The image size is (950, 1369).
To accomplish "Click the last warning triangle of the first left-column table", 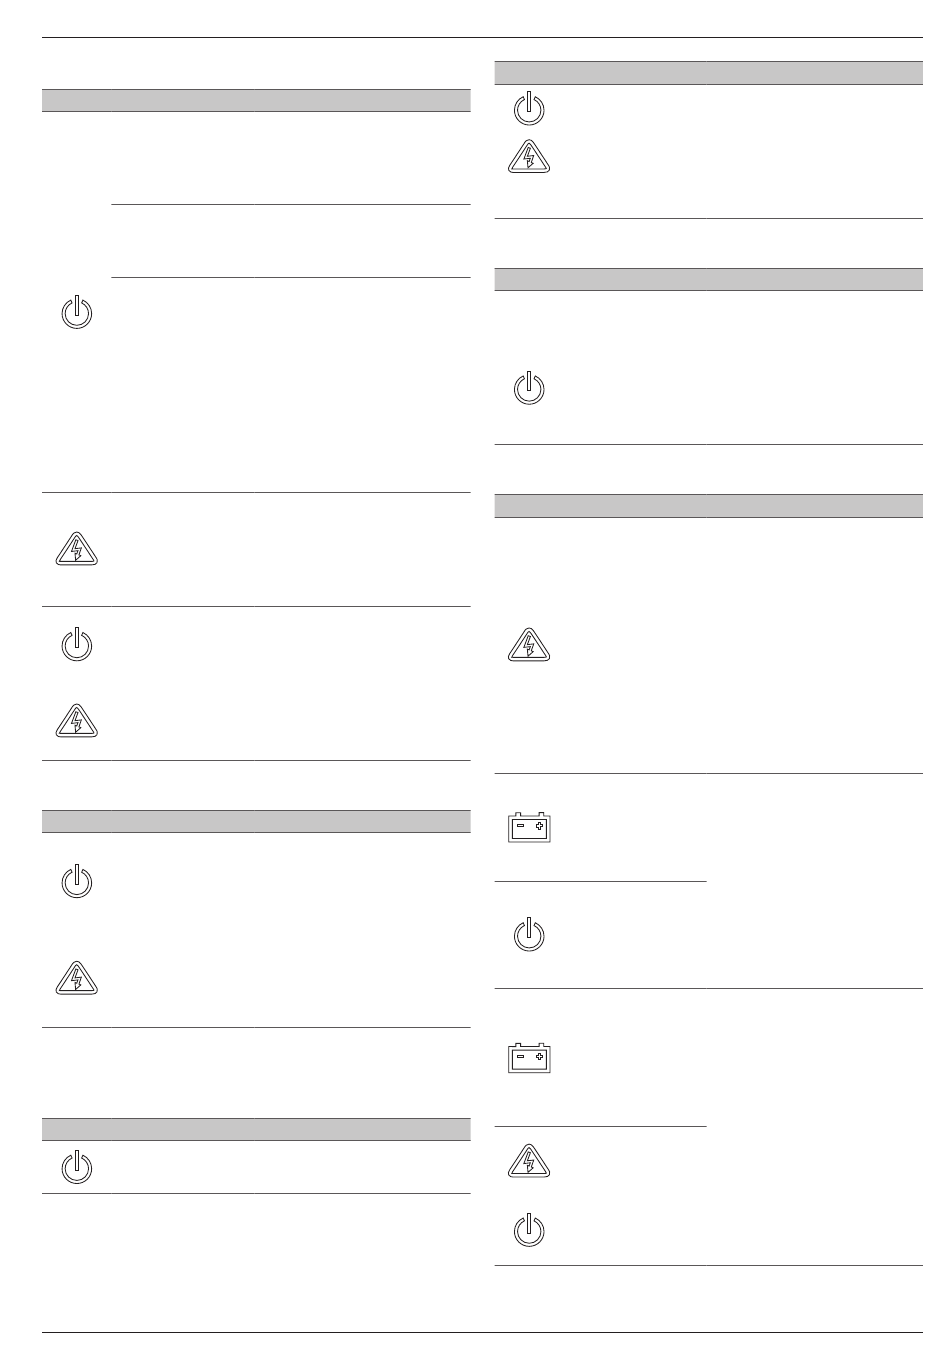I will (x=77, y=721).
